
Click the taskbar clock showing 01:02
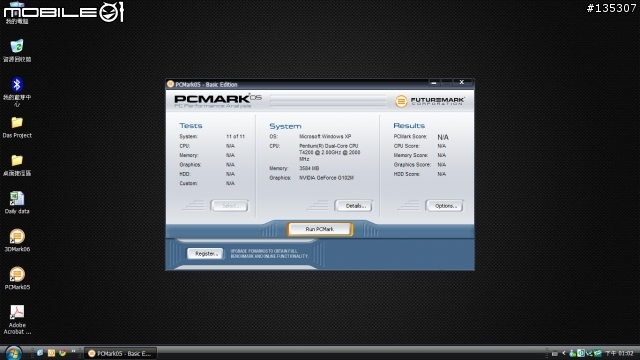(x=619, y=353)
